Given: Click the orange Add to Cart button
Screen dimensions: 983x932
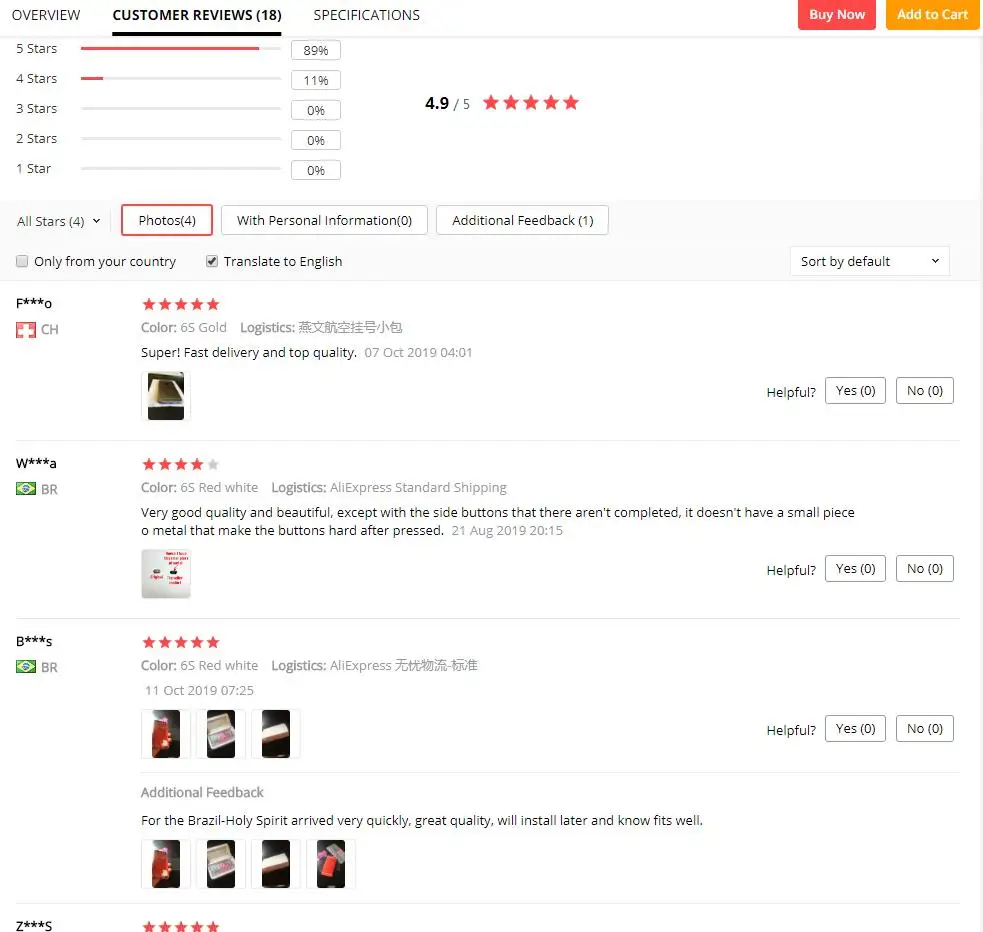Looking at the screenshot, I should coord(932,14).
